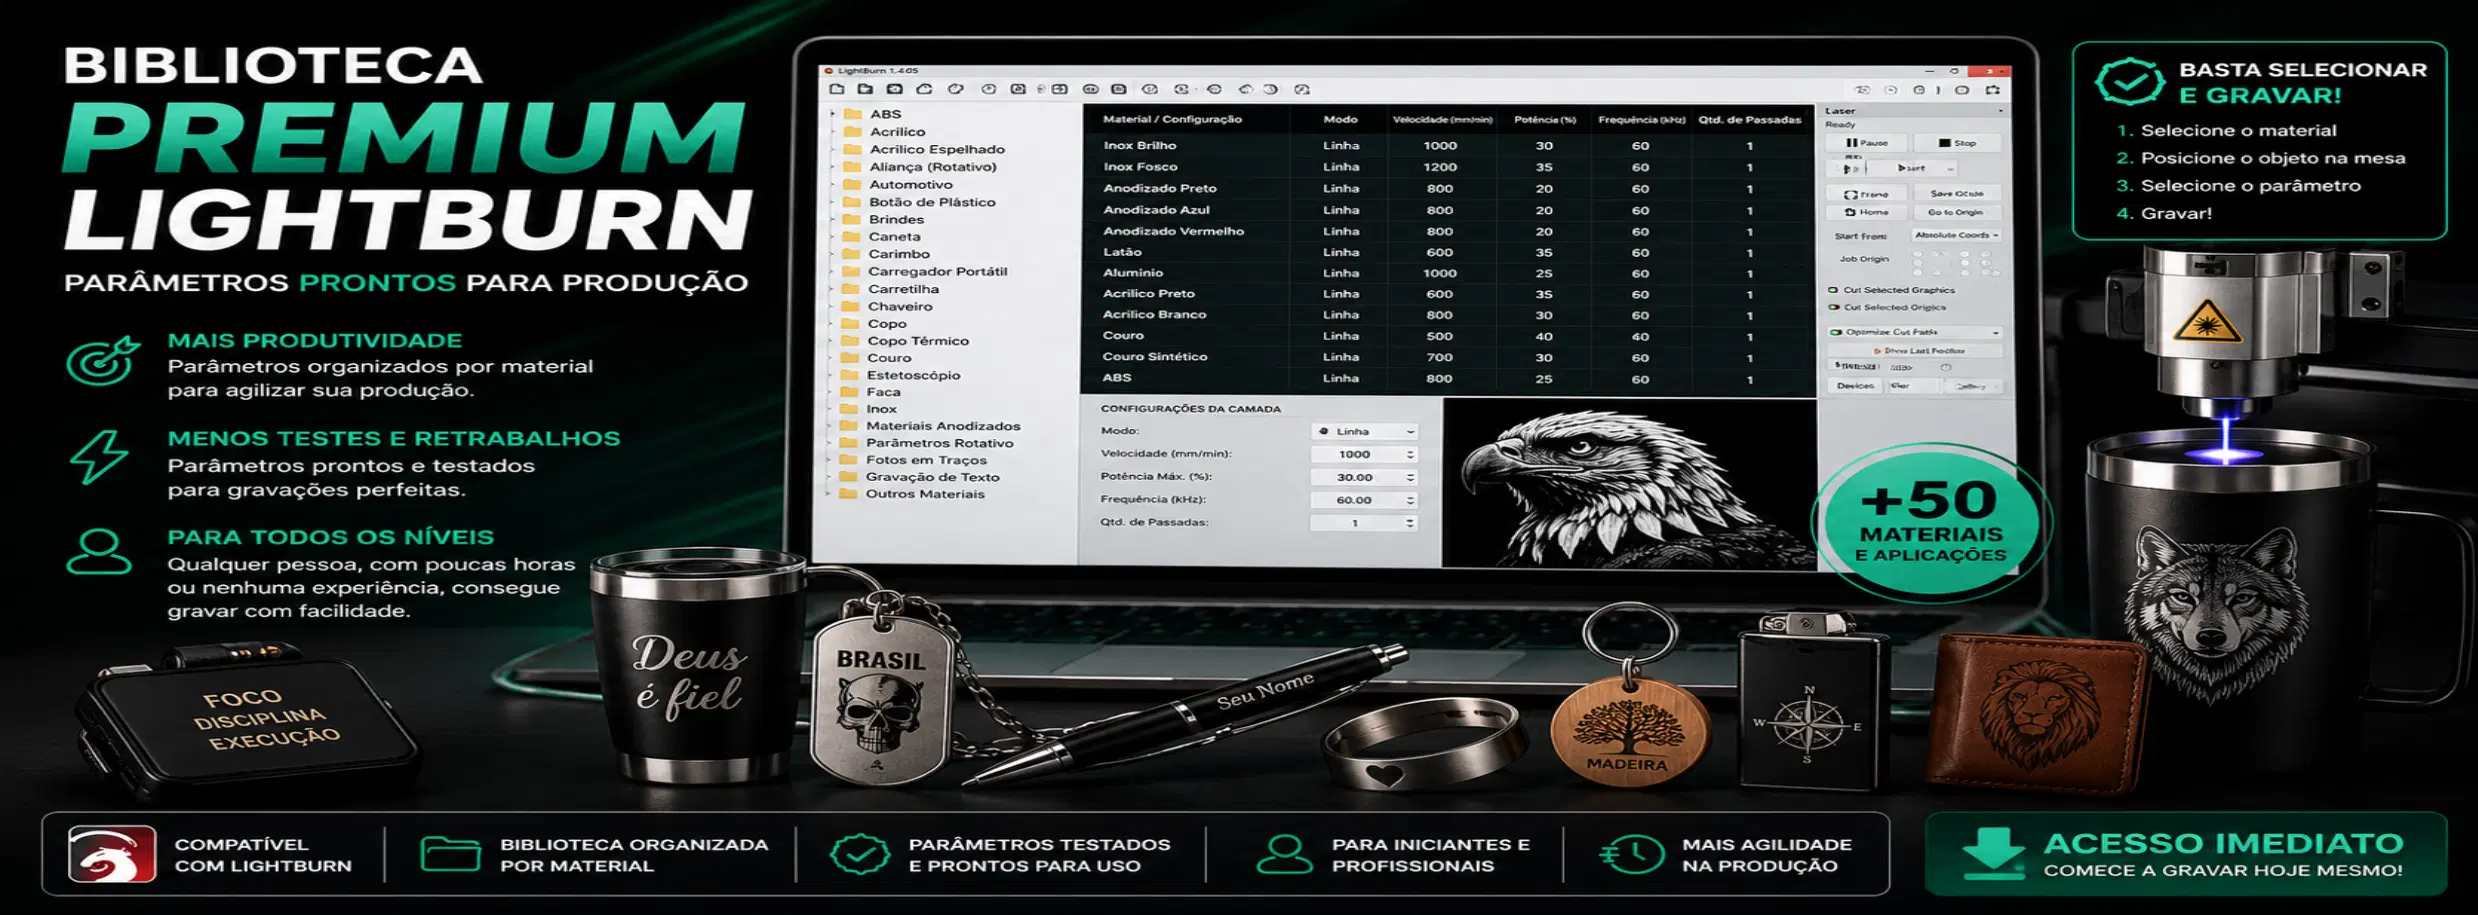The width and height of the screenshot is (2478, 915).
Task: Click the Frequência (kHz) value field
Action: (1364, 500)
